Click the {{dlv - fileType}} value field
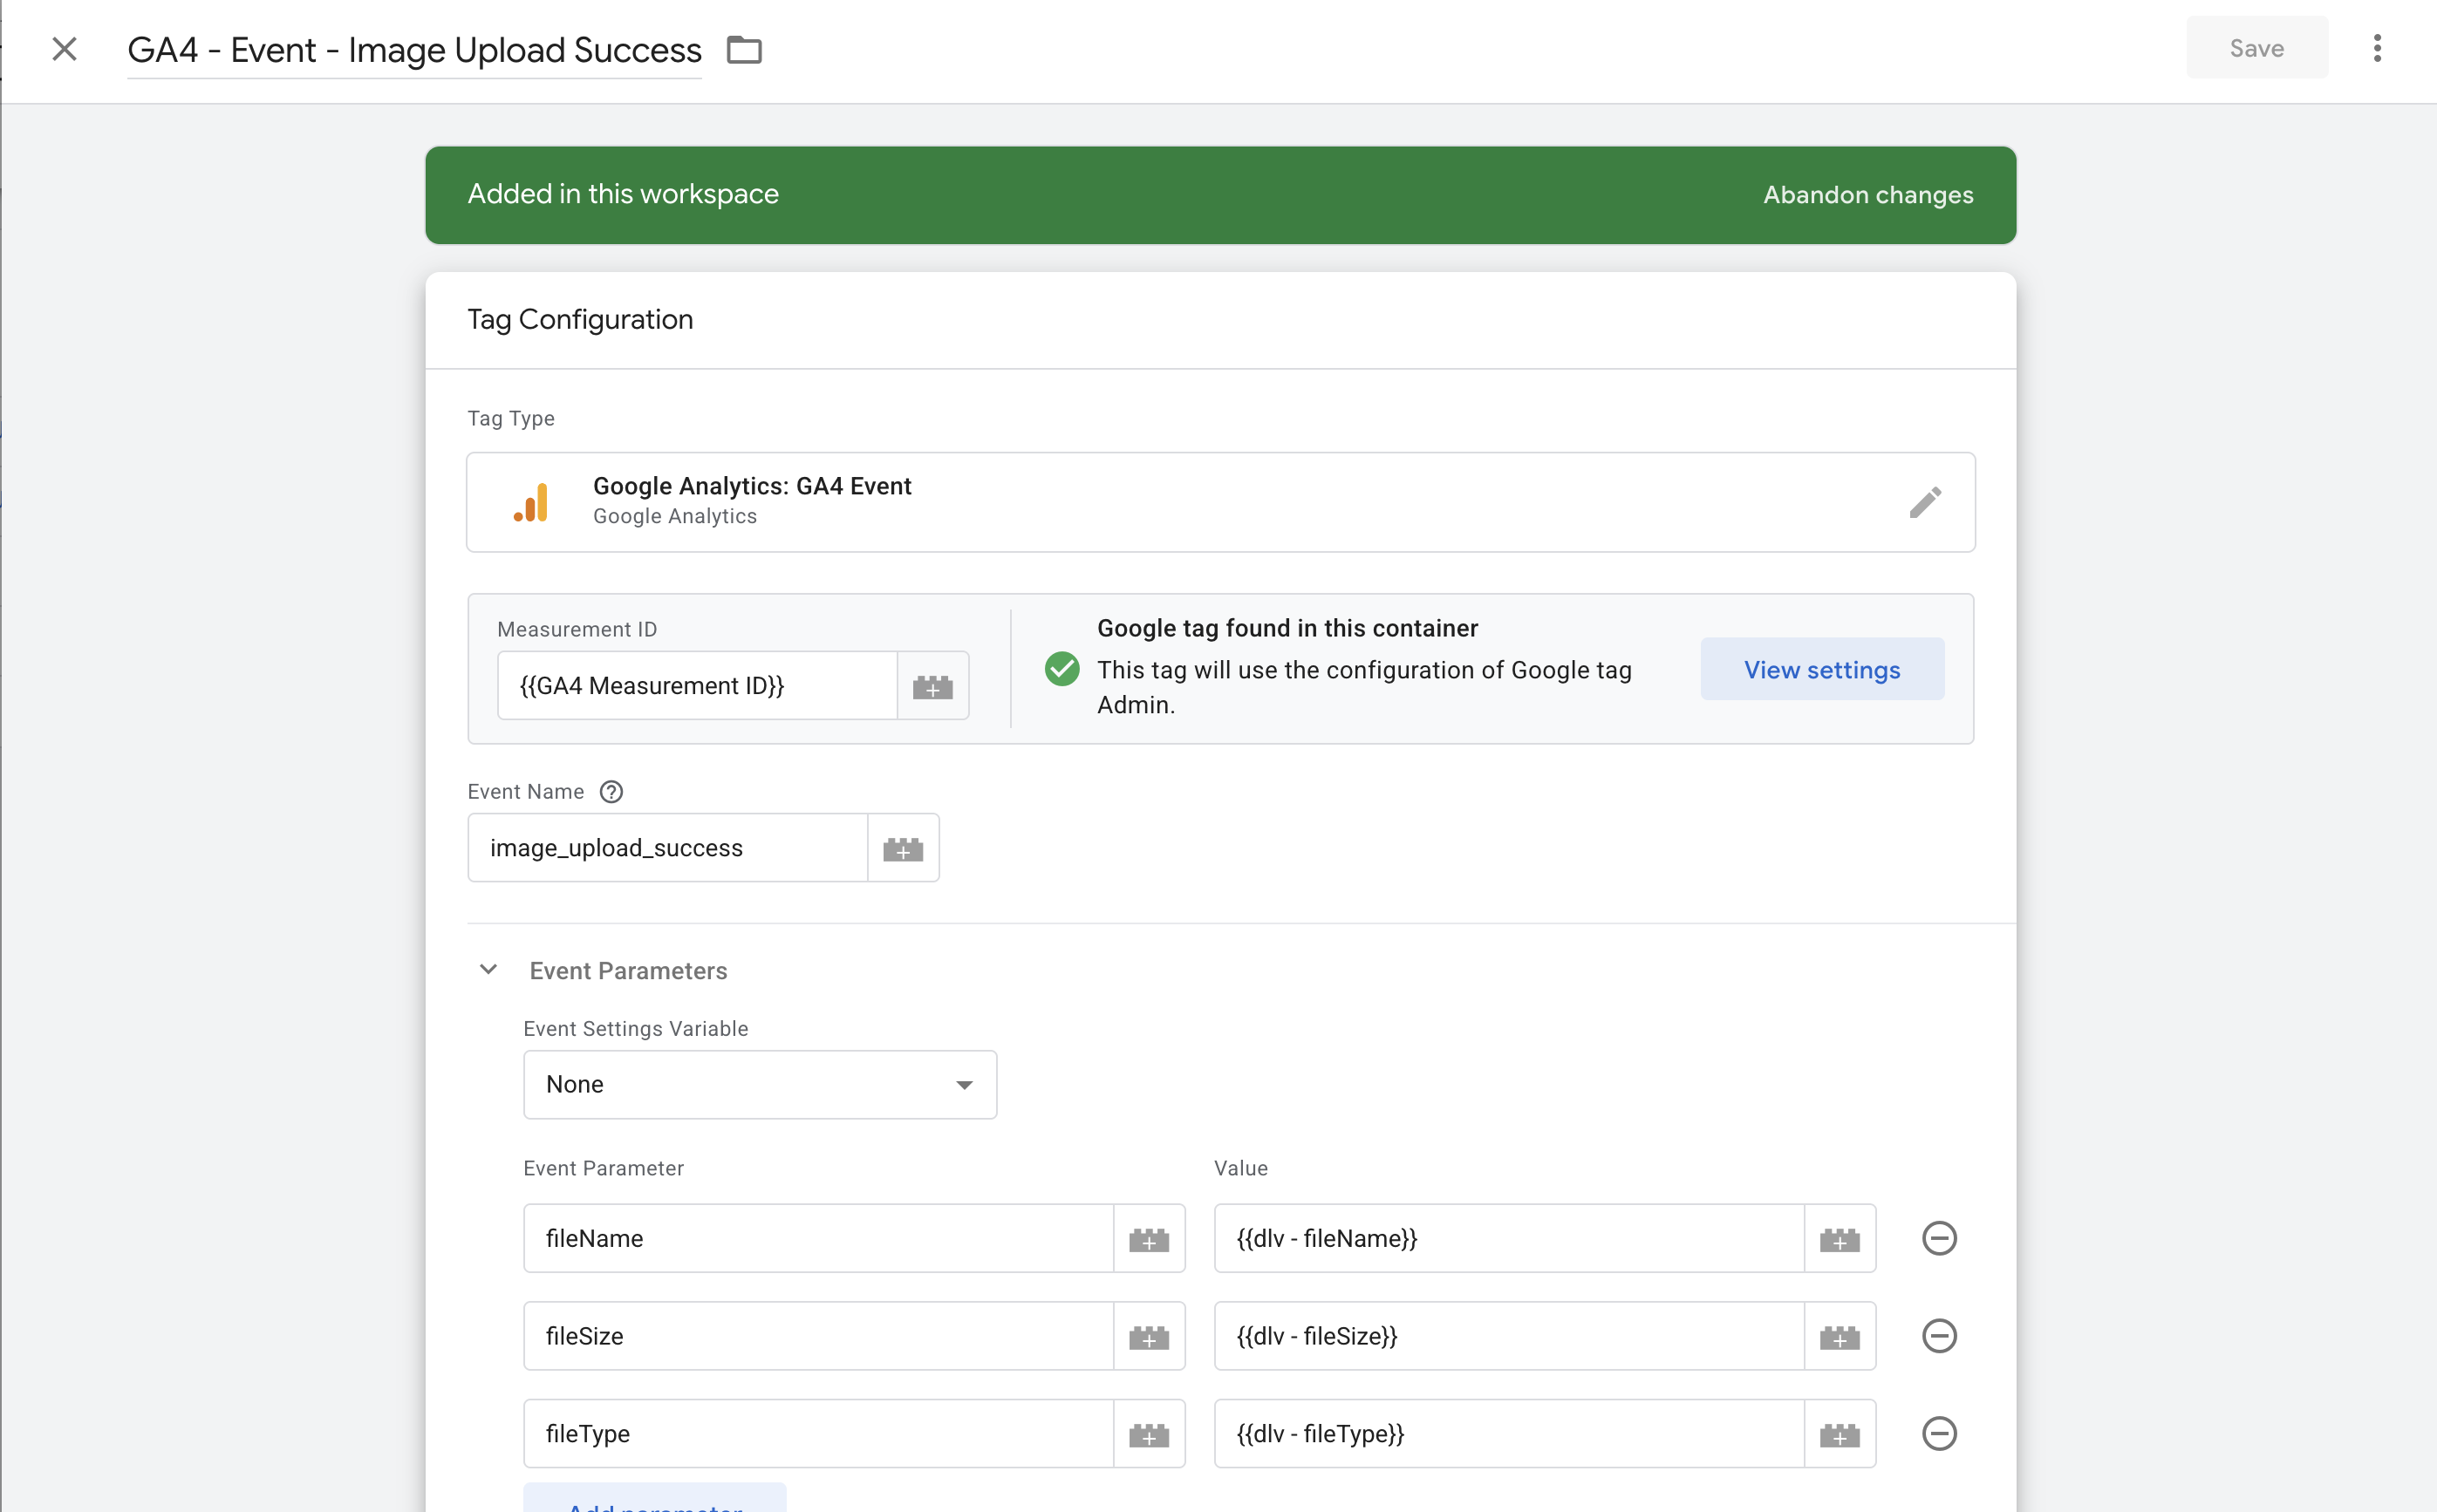The width and height of the screenshot is (2437, 1512). tap(1509, 1434)
